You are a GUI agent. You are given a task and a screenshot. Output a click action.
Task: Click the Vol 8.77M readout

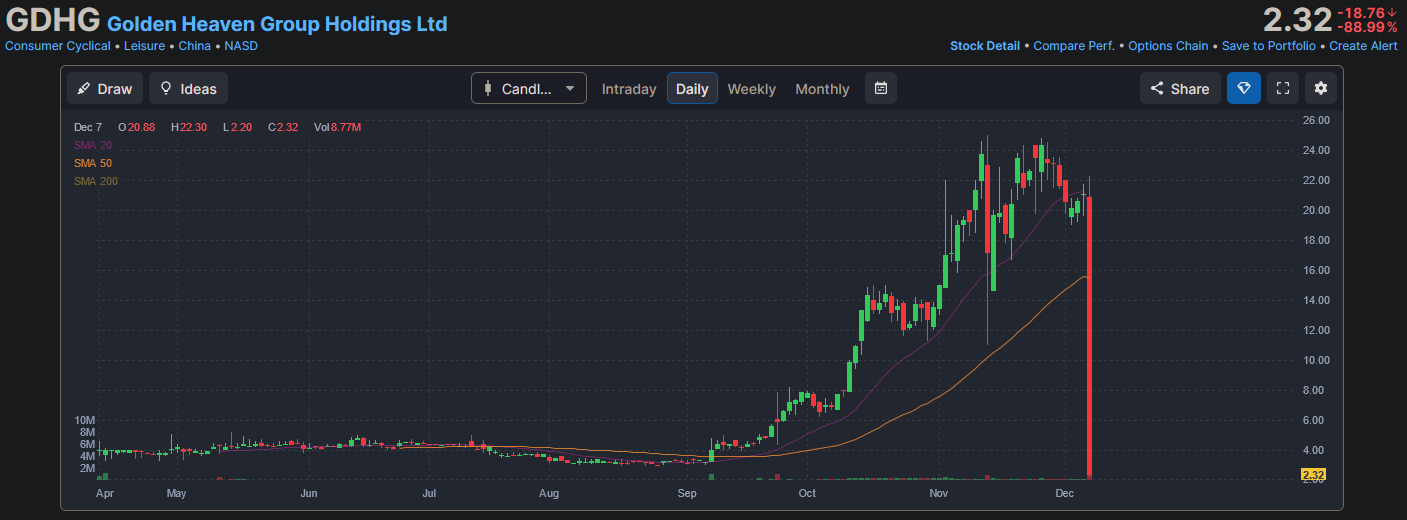(337, 127)
